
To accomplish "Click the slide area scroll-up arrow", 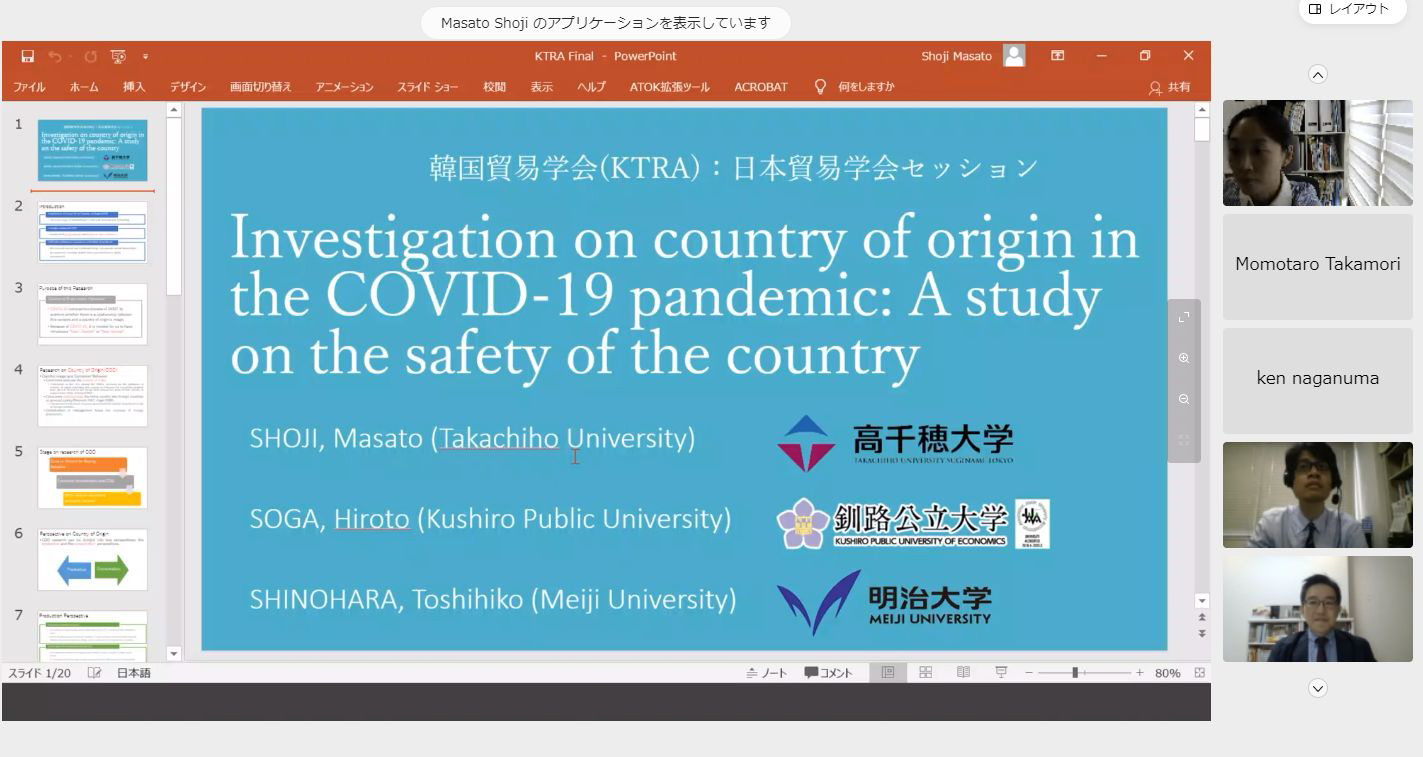I will pos(1202,109).
